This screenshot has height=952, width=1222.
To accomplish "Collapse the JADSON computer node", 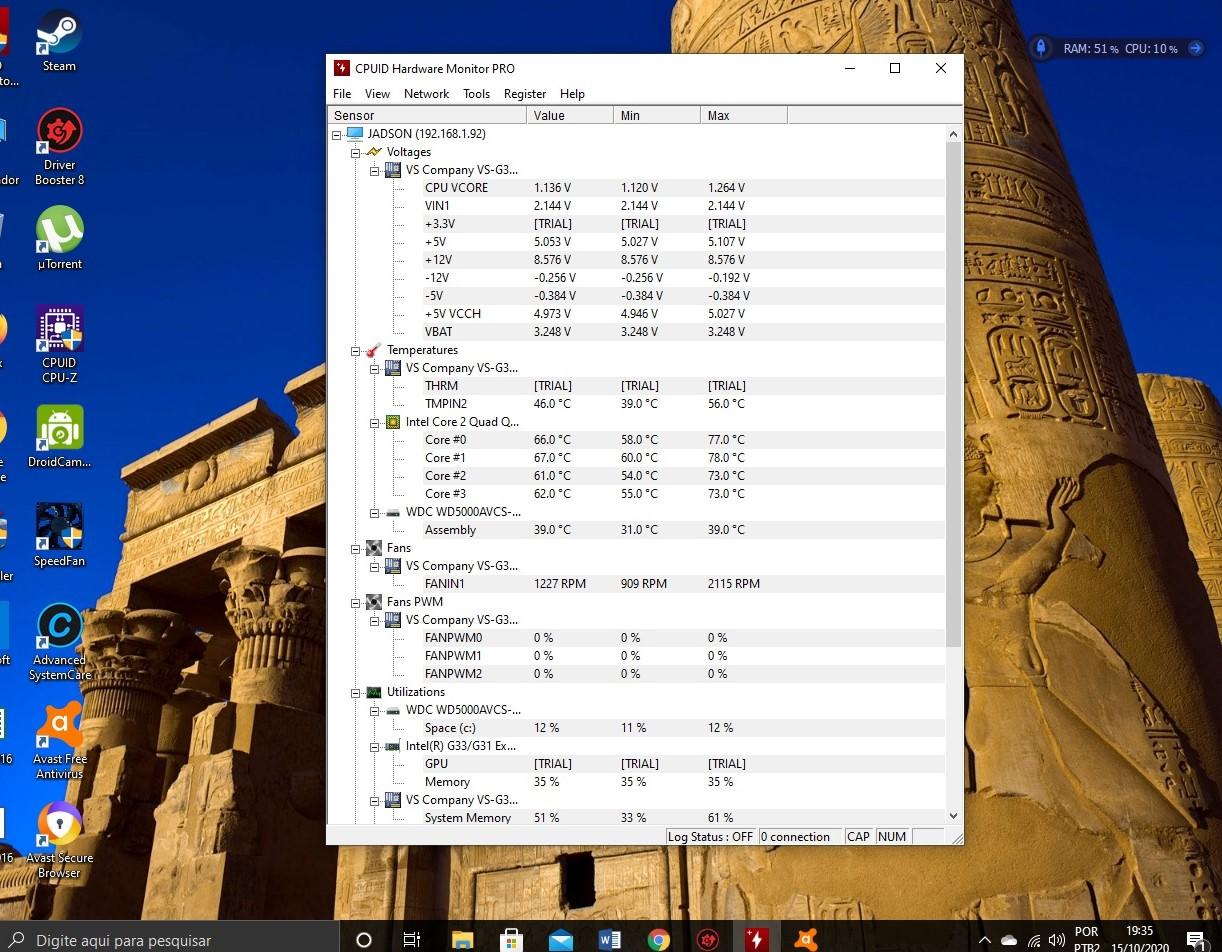I will click(x=337, y=134).
